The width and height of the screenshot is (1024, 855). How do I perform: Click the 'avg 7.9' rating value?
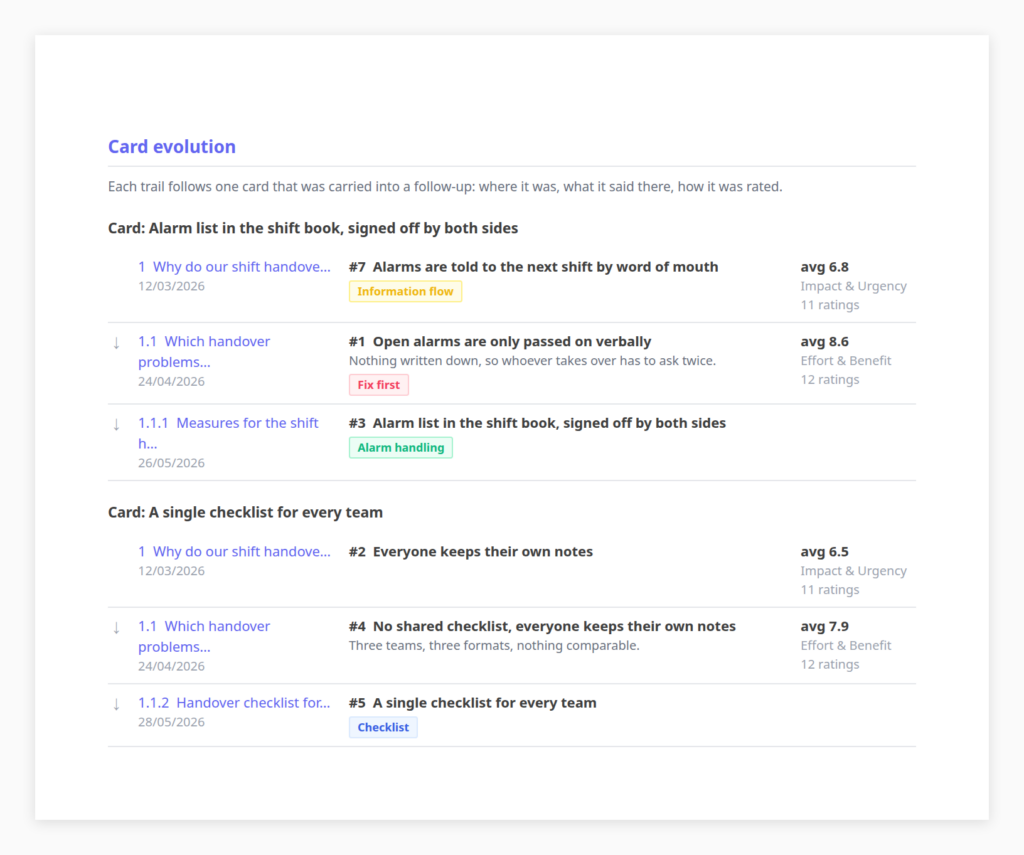pyautogui.click(x=825, y=626)
